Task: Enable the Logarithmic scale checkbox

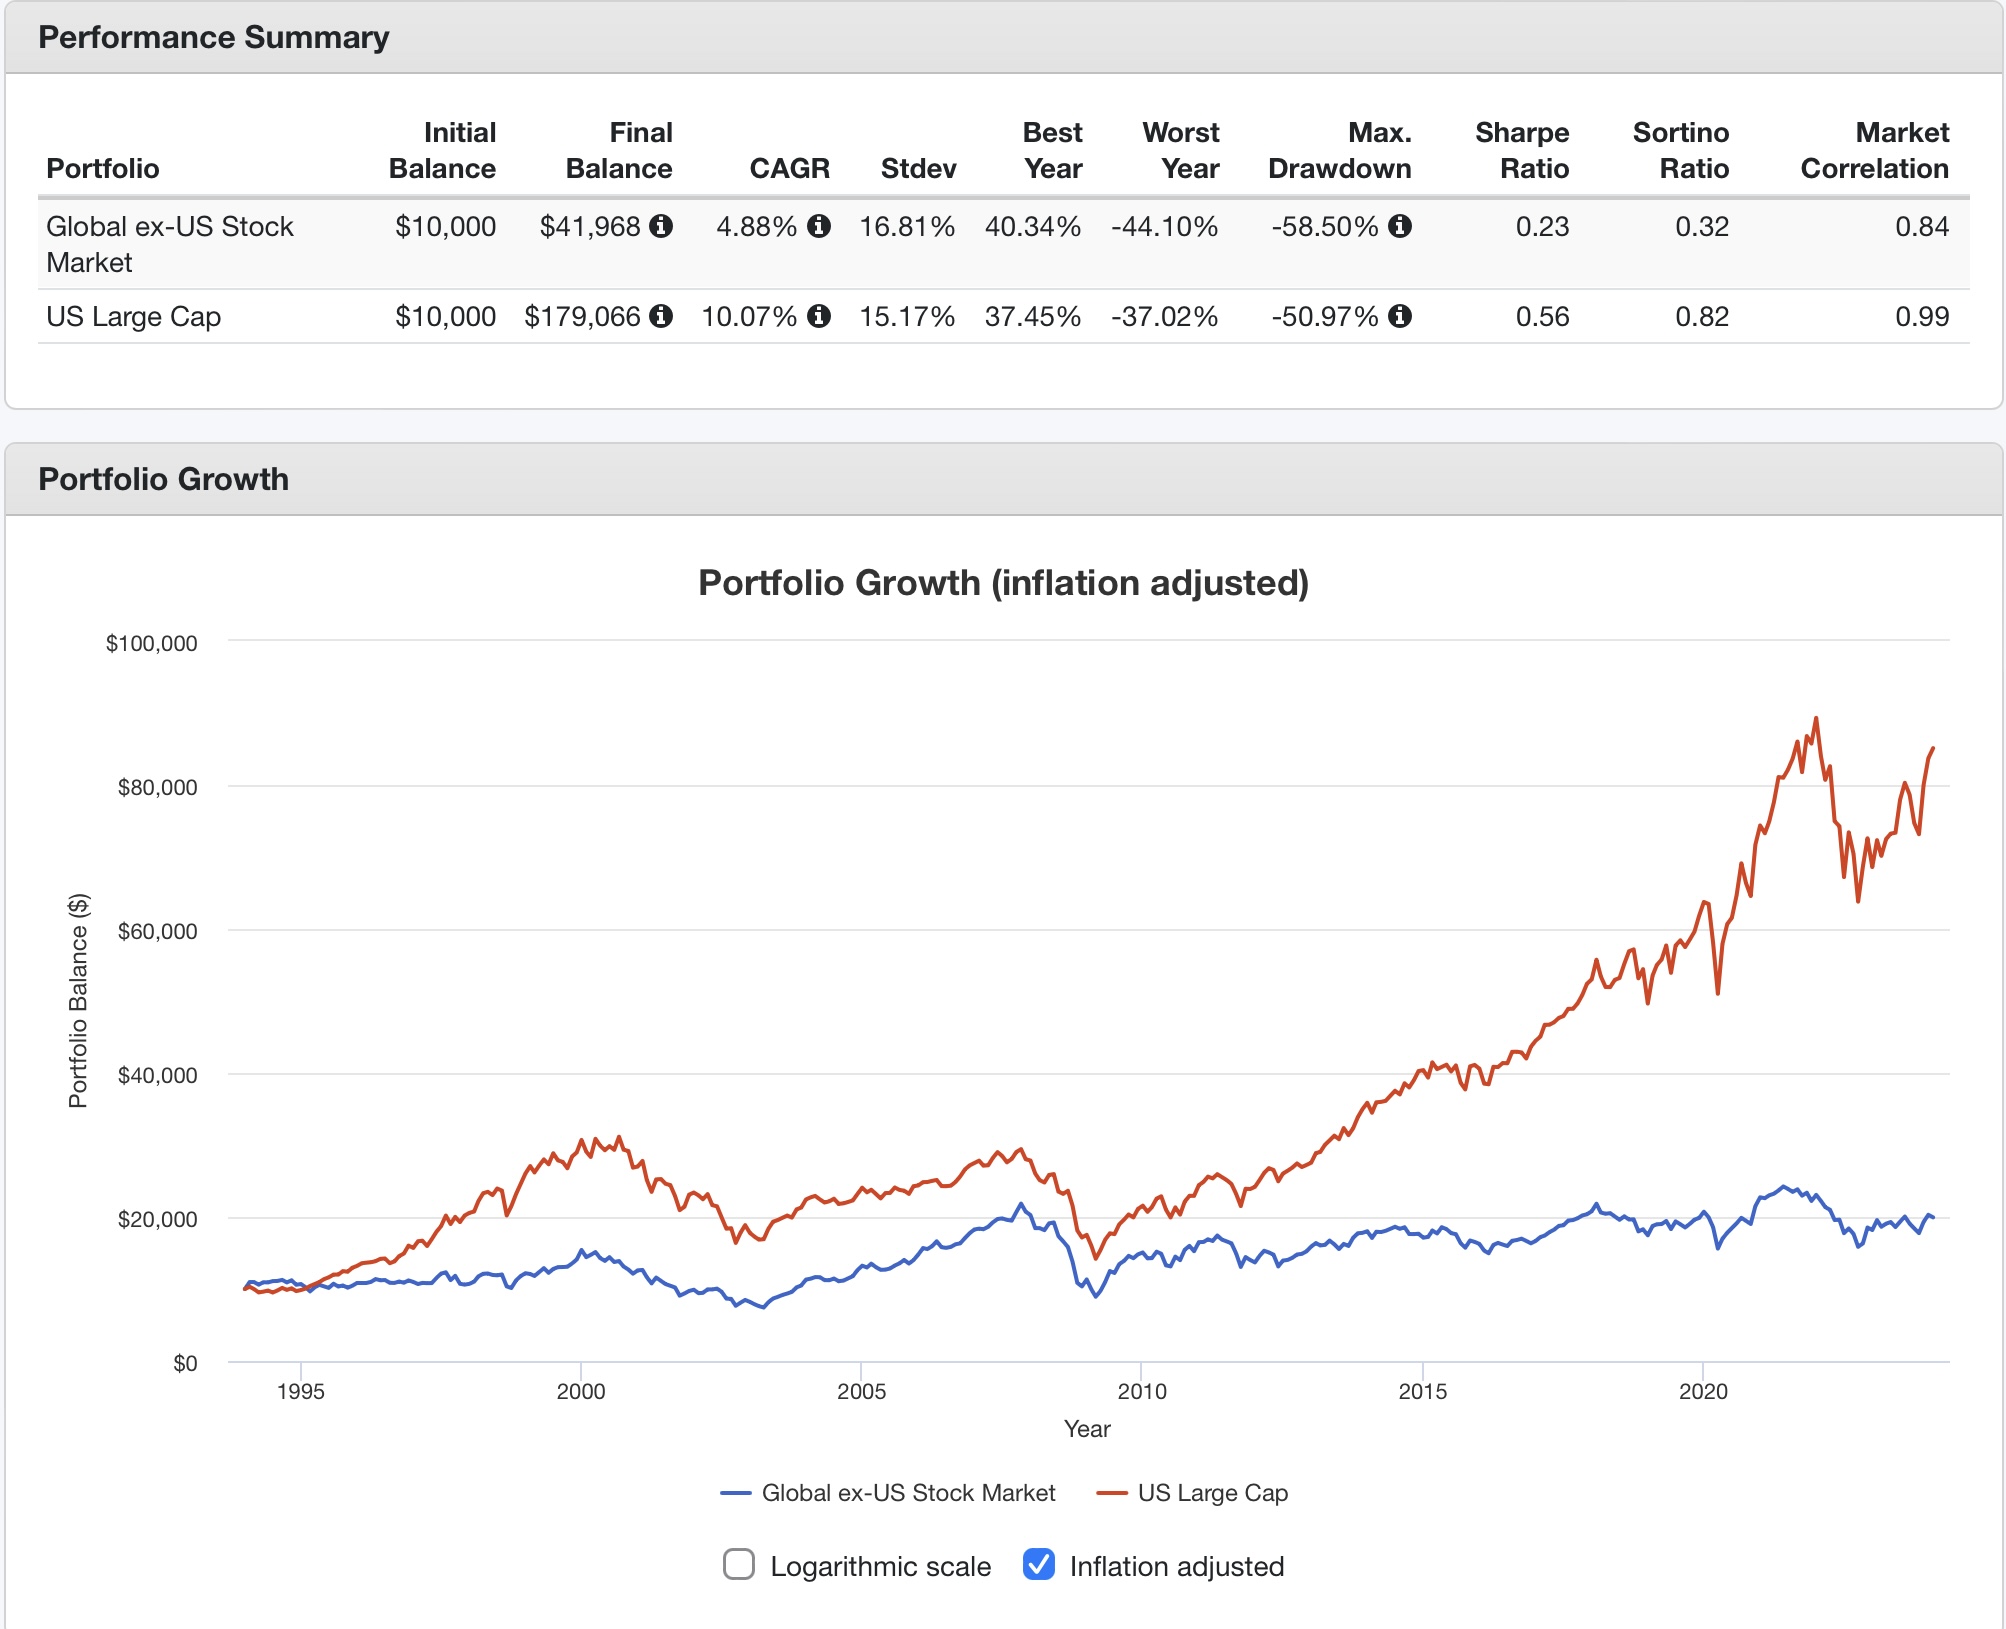Action: (x=739, y=1564)
